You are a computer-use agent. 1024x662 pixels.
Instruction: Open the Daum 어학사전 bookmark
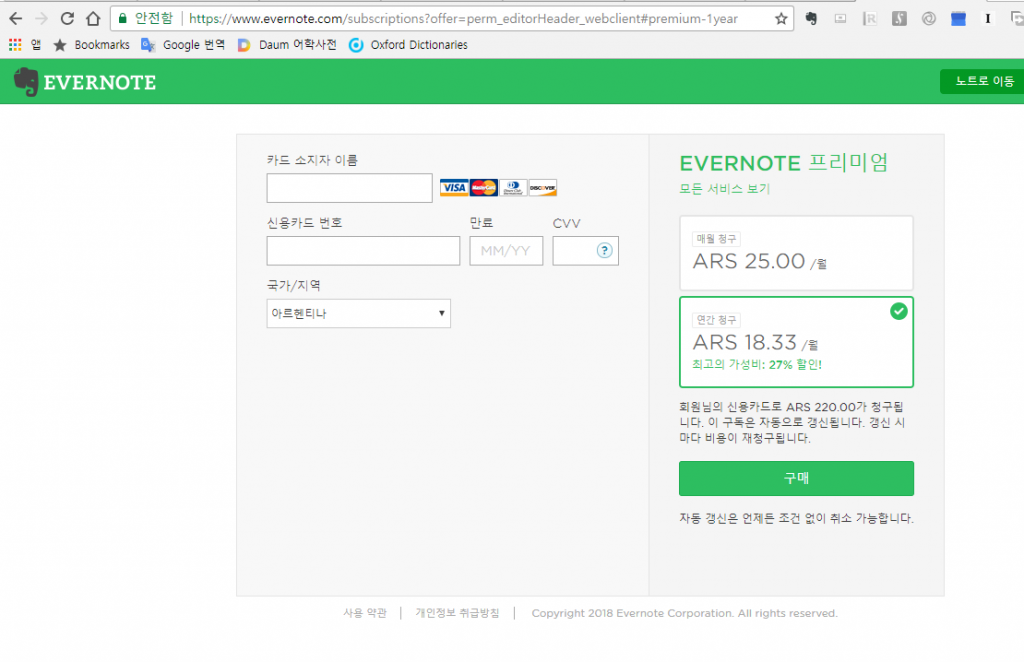(287, 44)
